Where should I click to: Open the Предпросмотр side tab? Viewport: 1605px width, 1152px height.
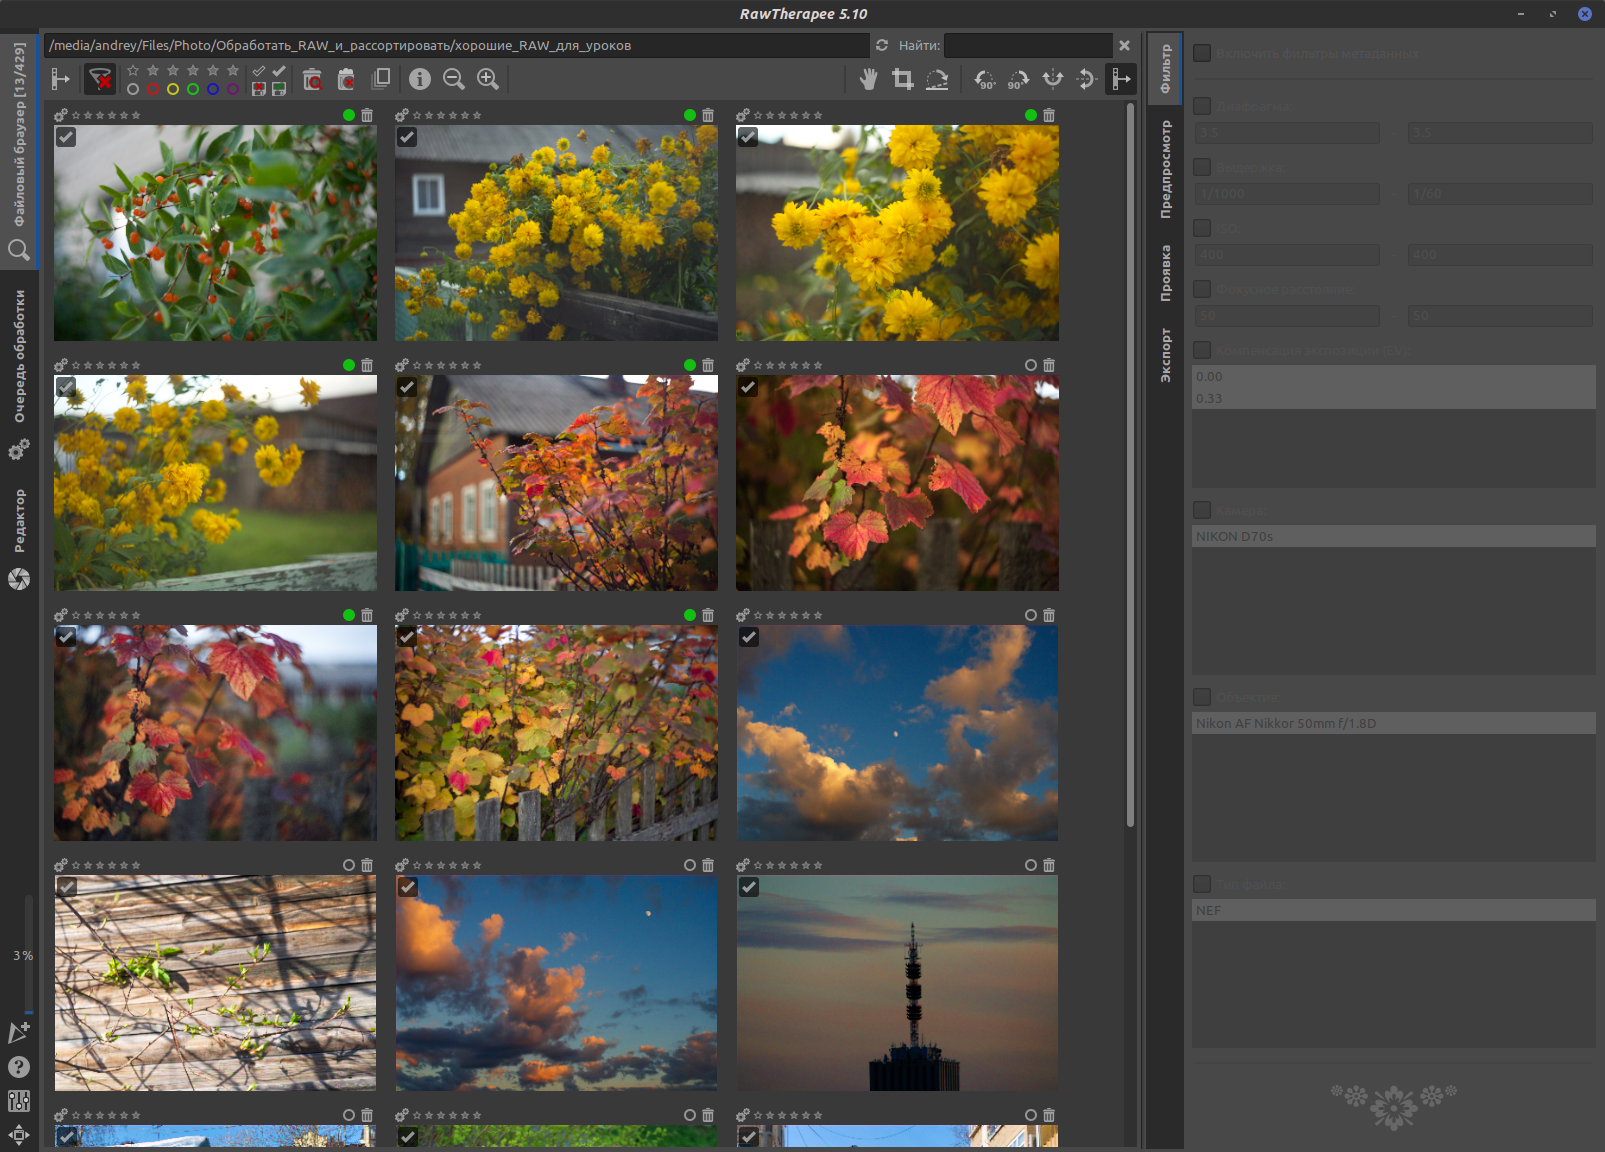(x=1165, y=169)
